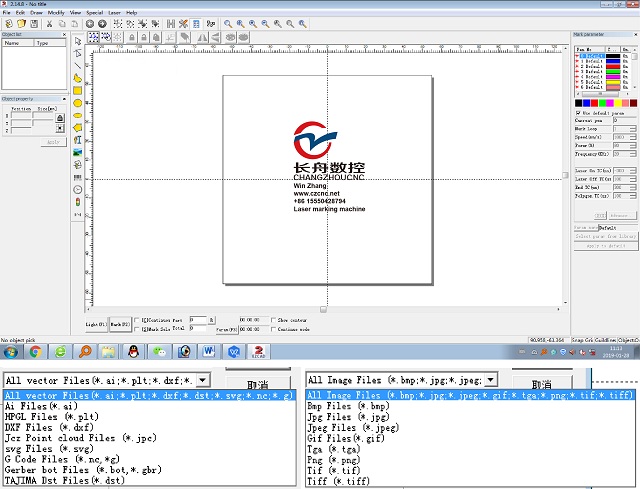Open the All Image Files dropdown arrow
The height and width of the screenshot is (489, 640).
[x=491, y=380]
